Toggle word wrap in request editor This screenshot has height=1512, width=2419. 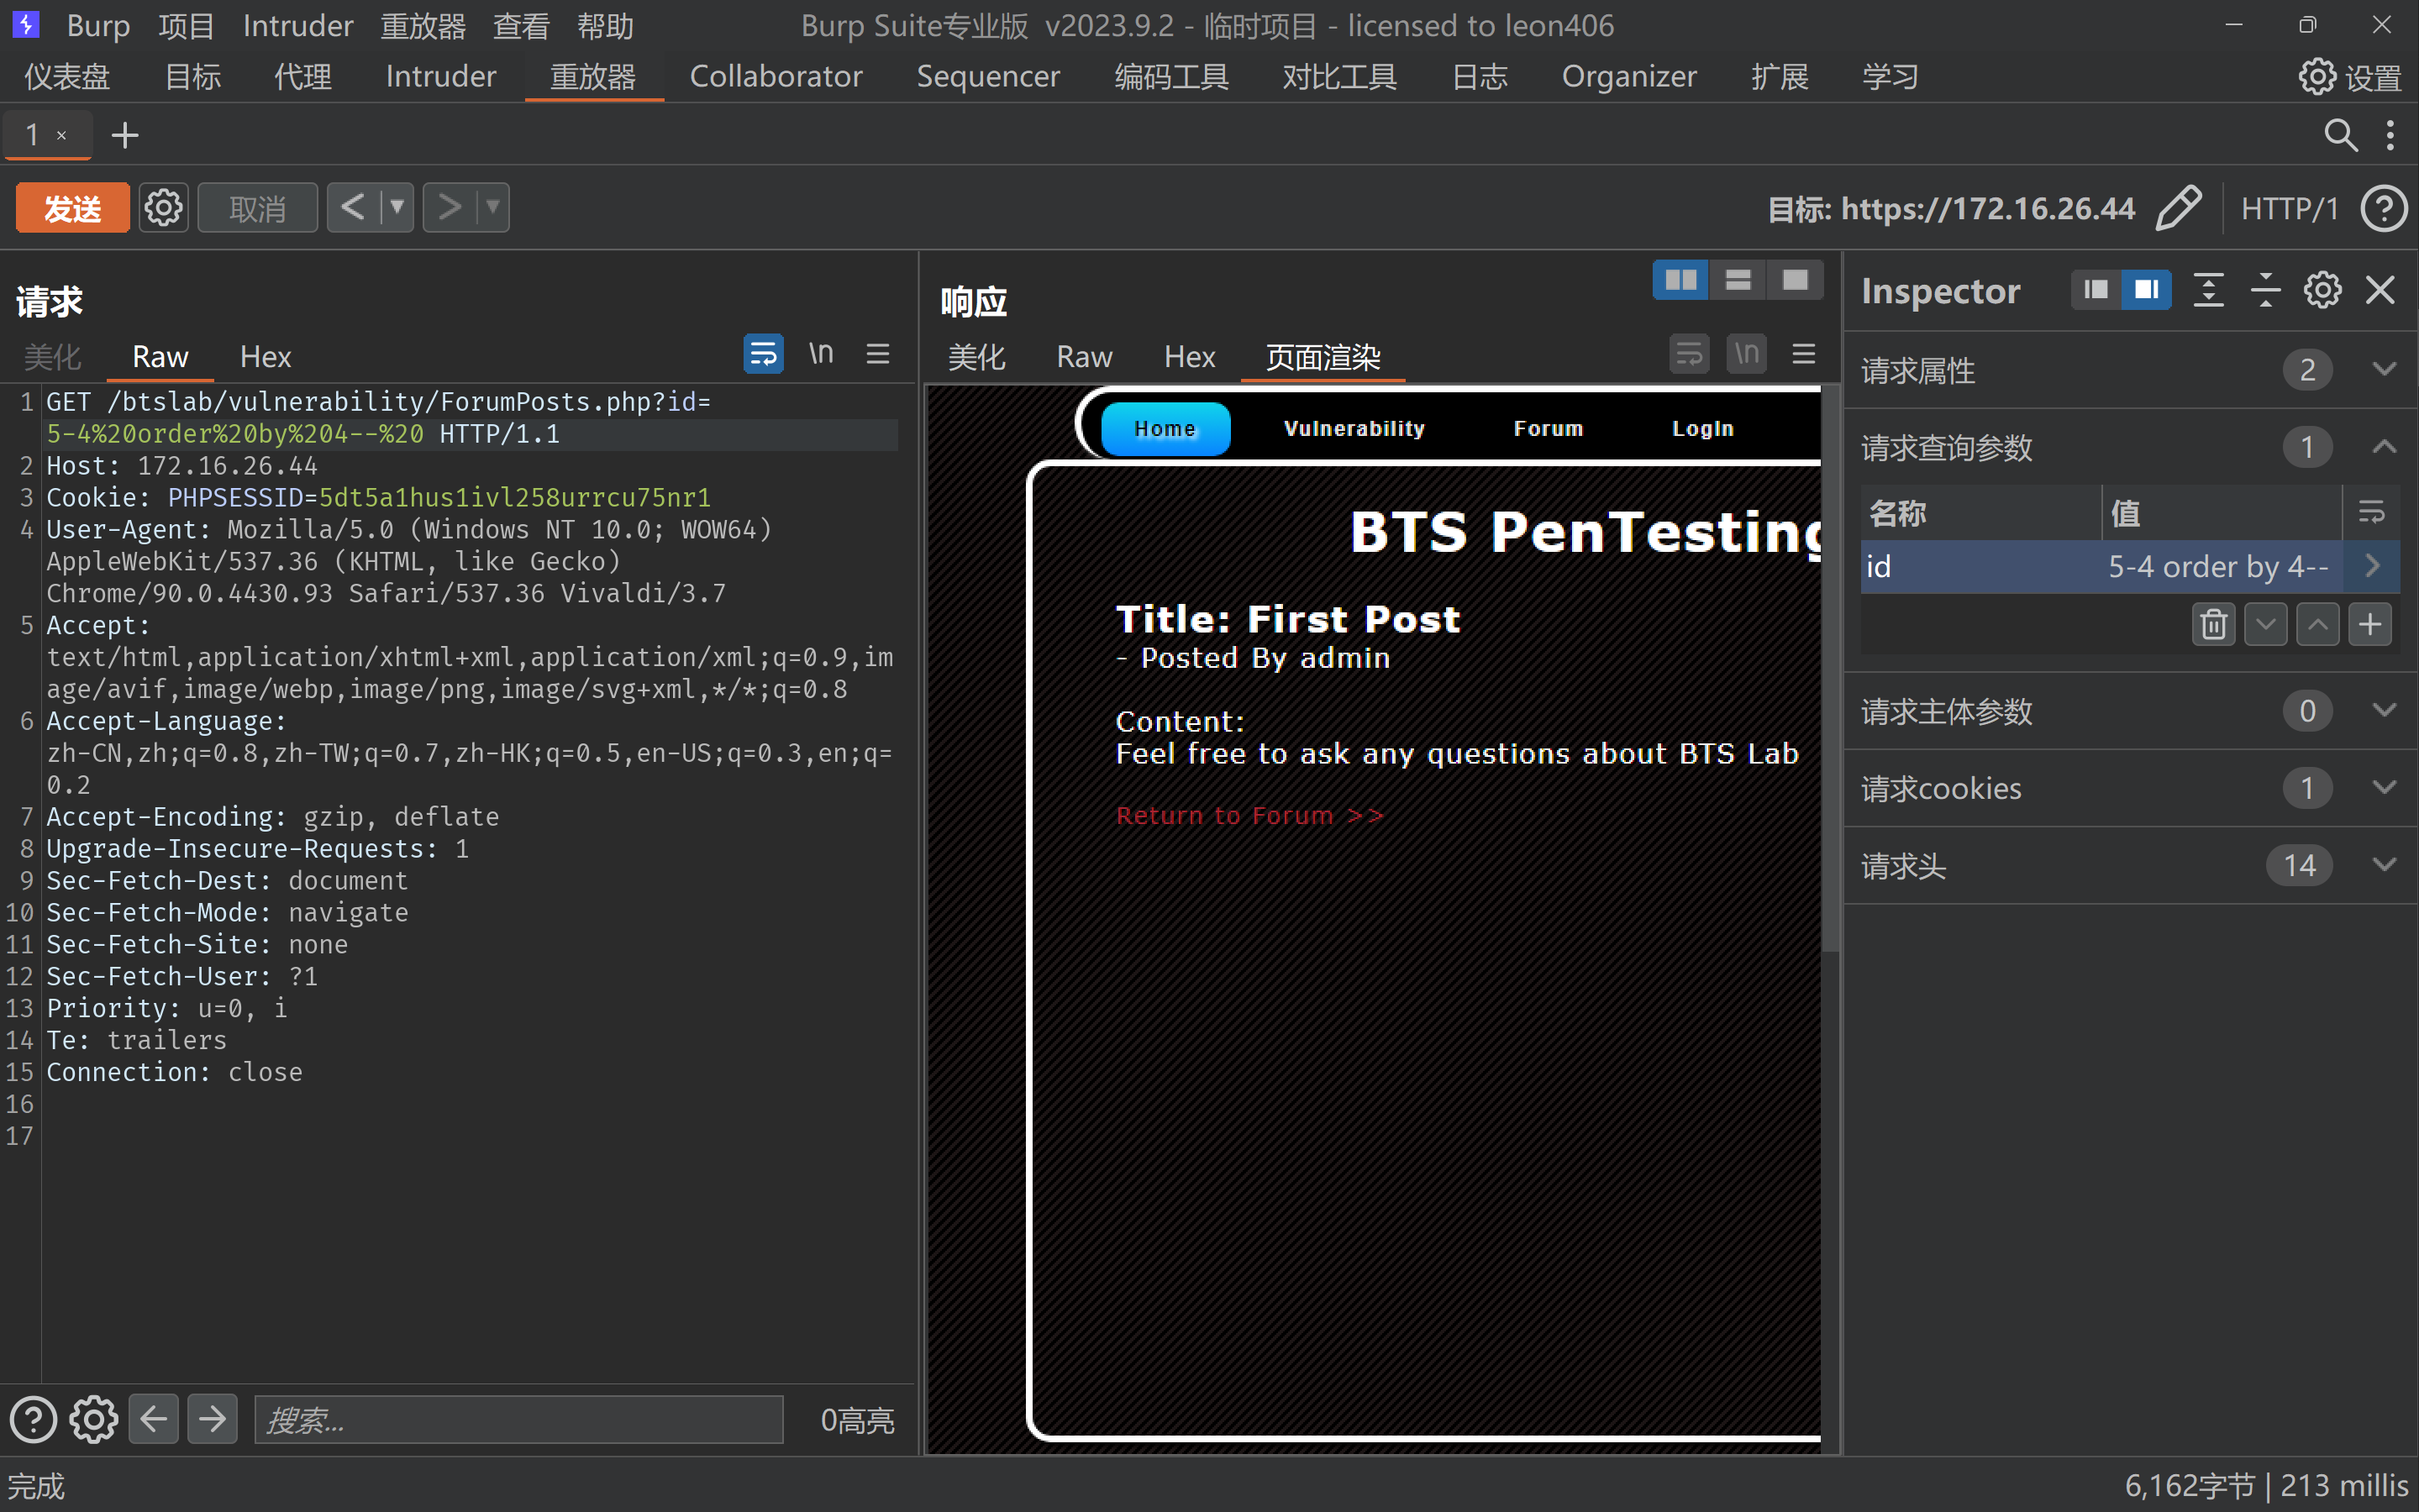[x=763, y=354]
